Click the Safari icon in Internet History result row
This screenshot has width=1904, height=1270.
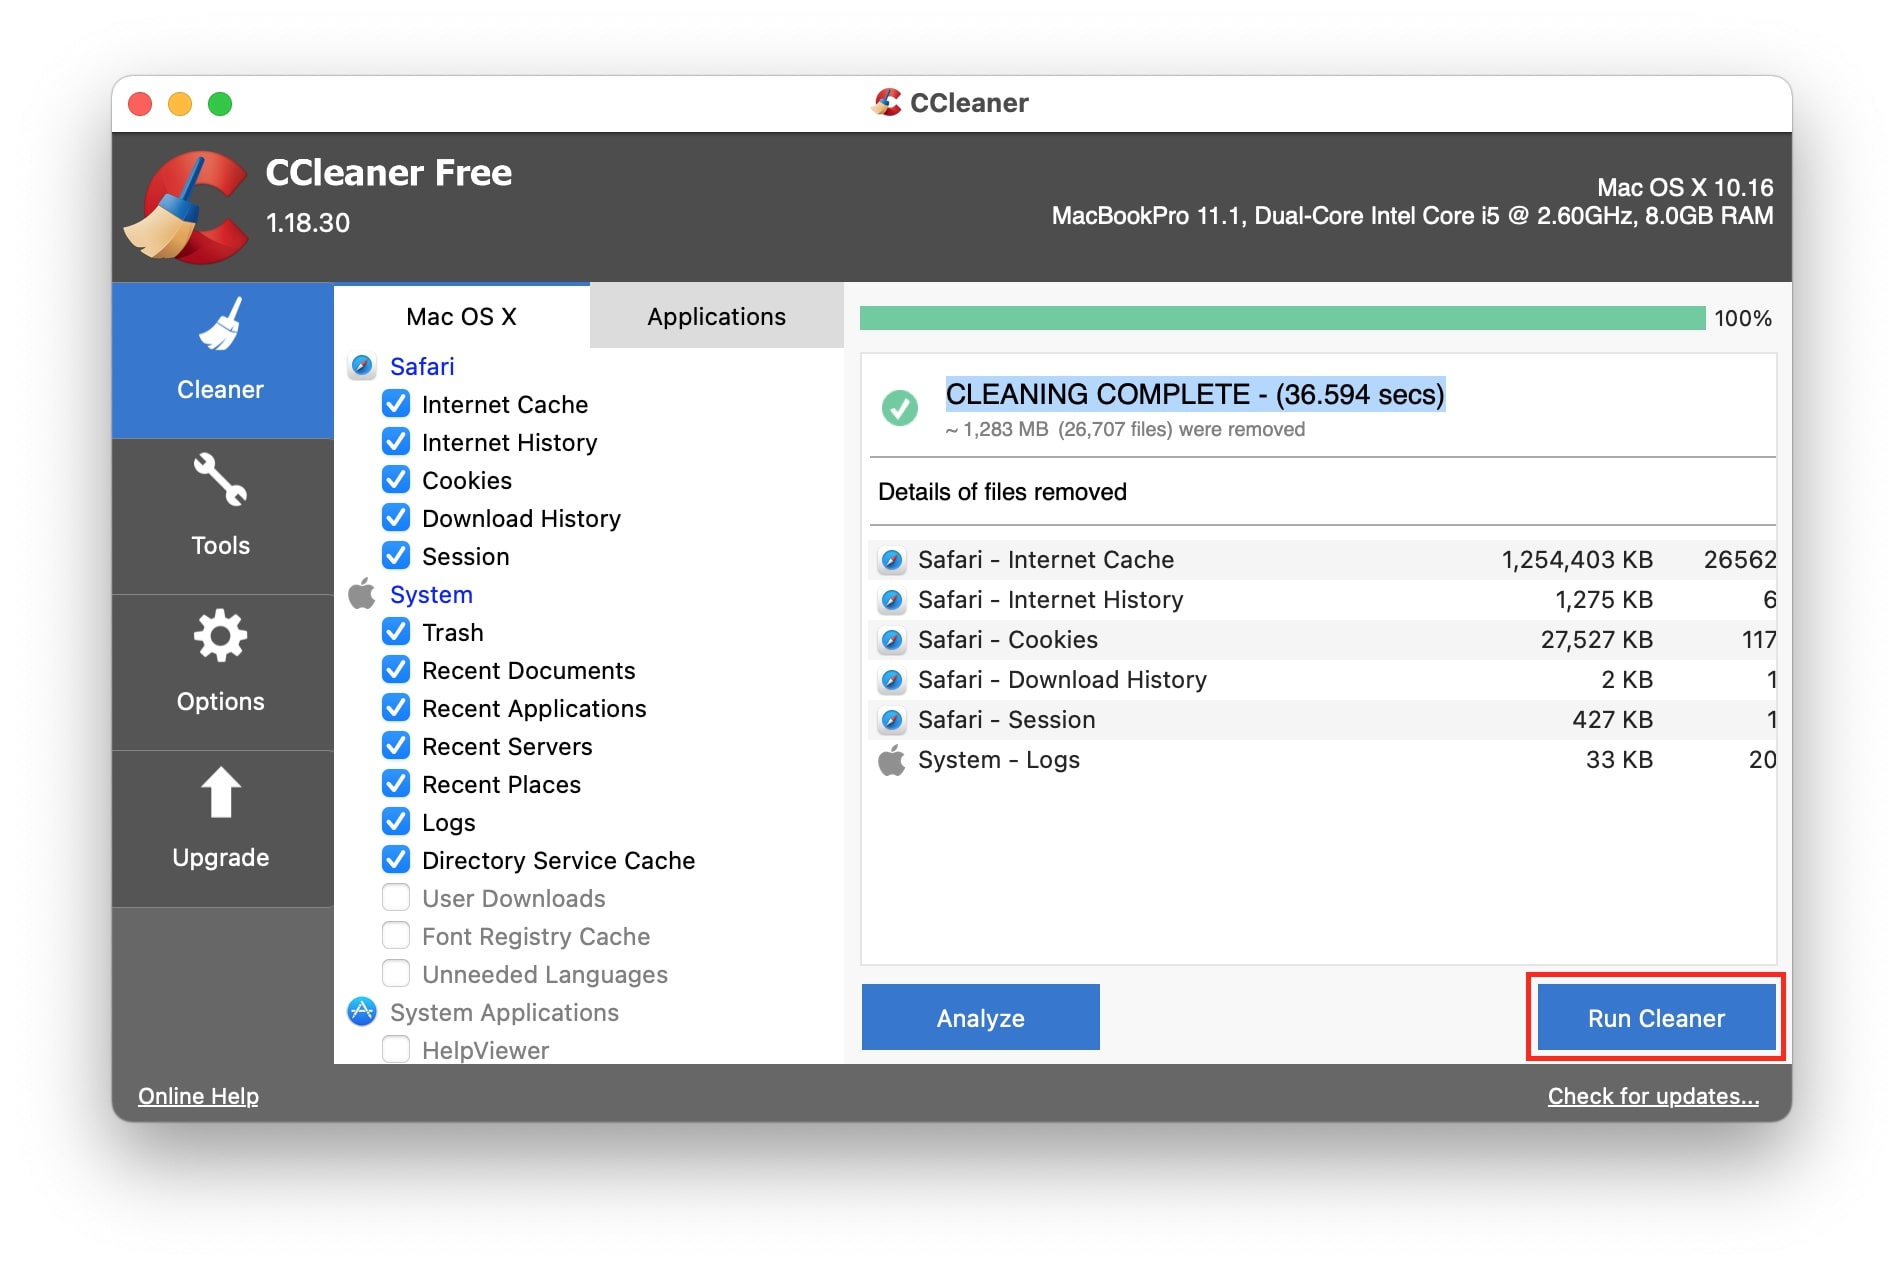click(x=892, y=600)
